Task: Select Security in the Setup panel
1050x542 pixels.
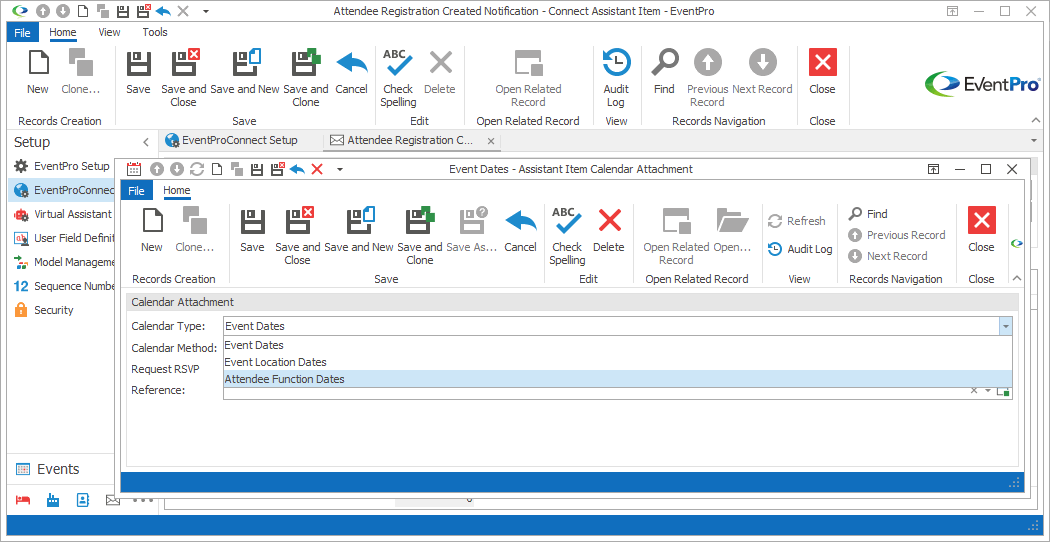Action: coord(44,310)
